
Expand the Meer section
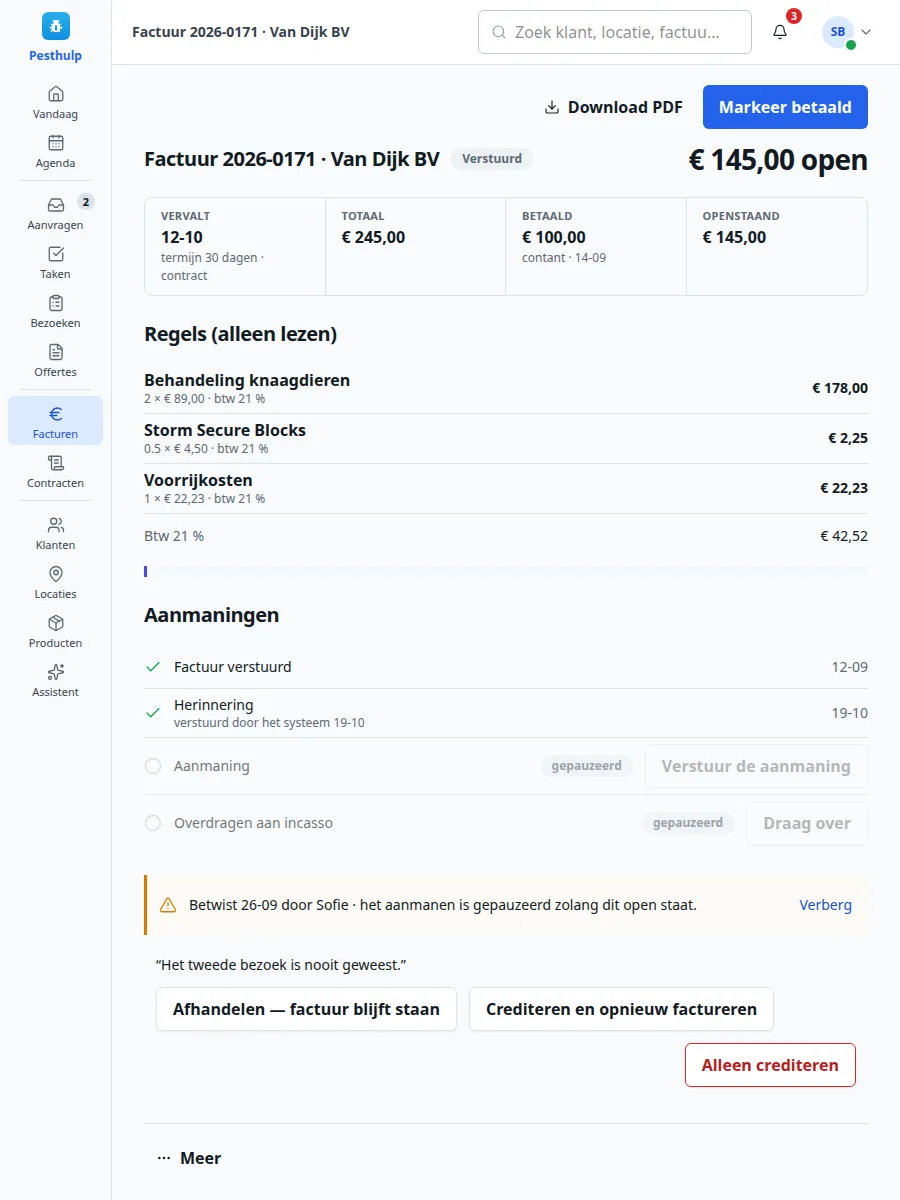(x=189, y=1158)
